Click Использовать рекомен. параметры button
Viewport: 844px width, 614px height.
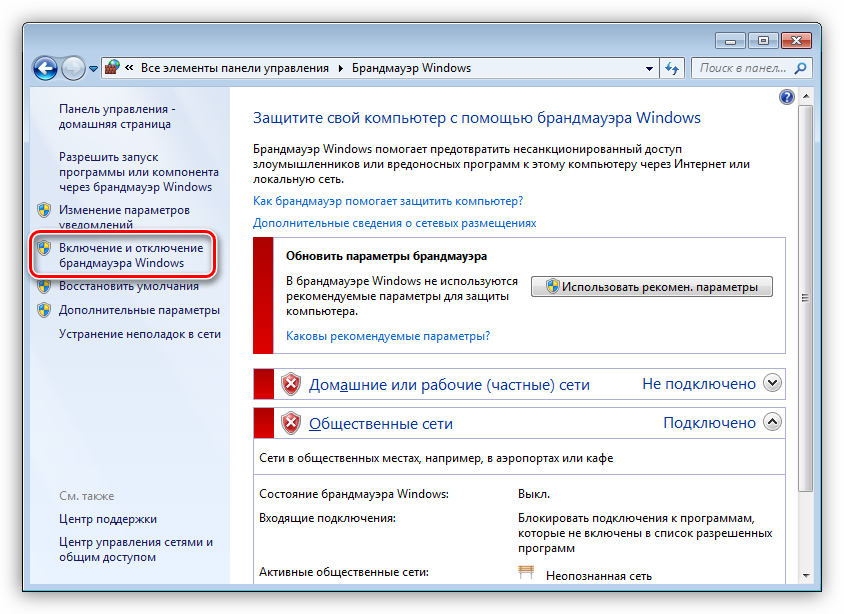click(x=652, y=287)
